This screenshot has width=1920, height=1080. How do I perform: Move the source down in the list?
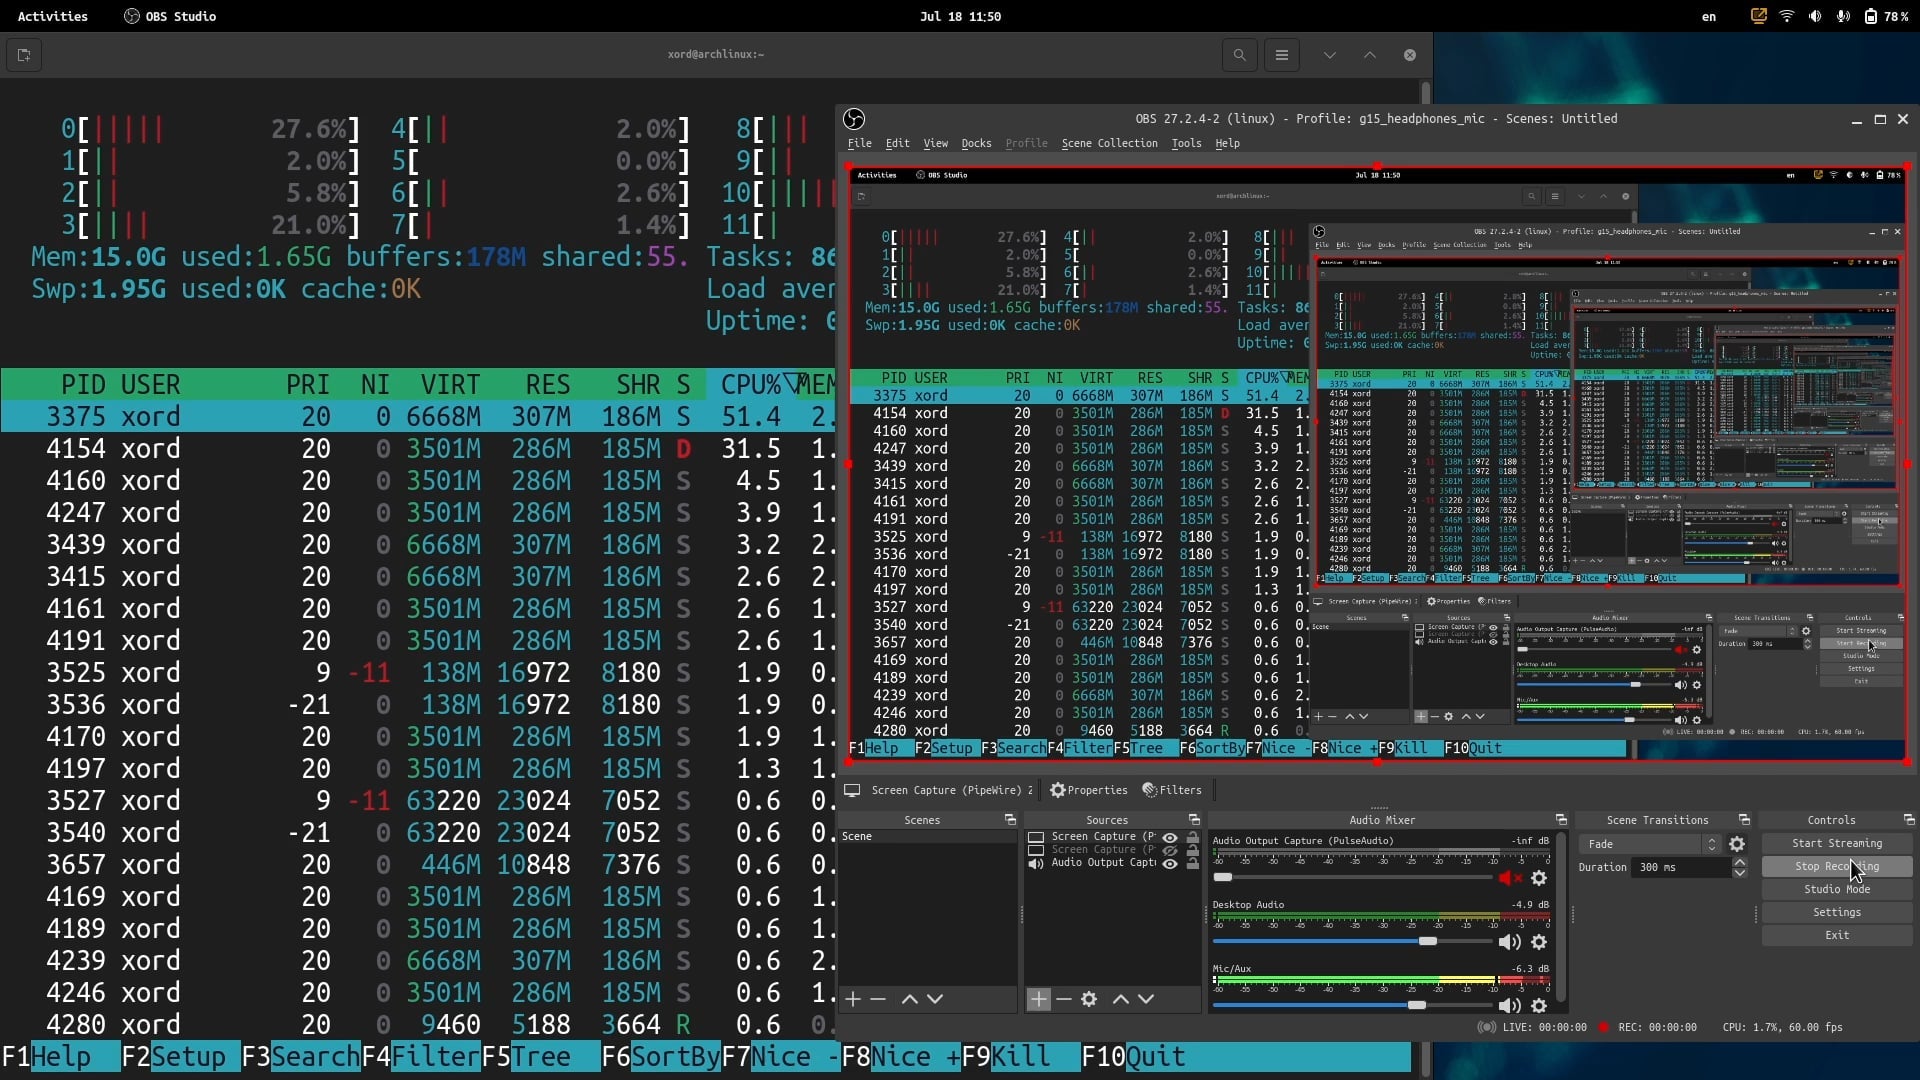point(1146,999)
